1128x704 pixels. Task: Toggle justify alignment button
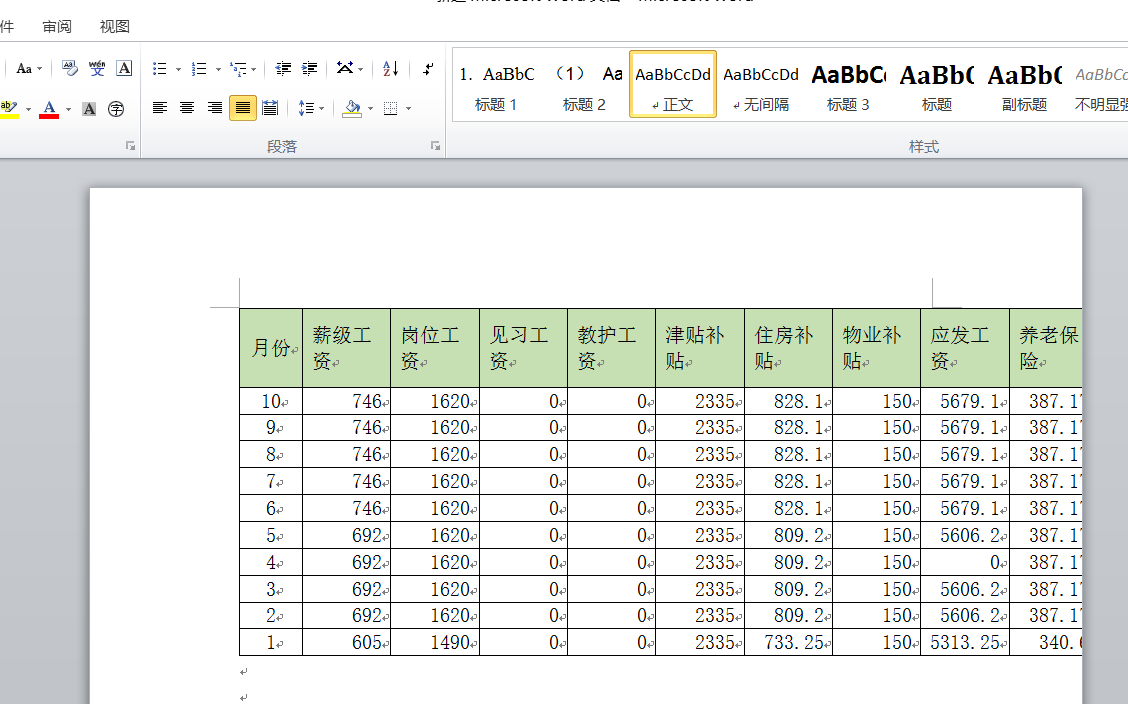(242, 109)
